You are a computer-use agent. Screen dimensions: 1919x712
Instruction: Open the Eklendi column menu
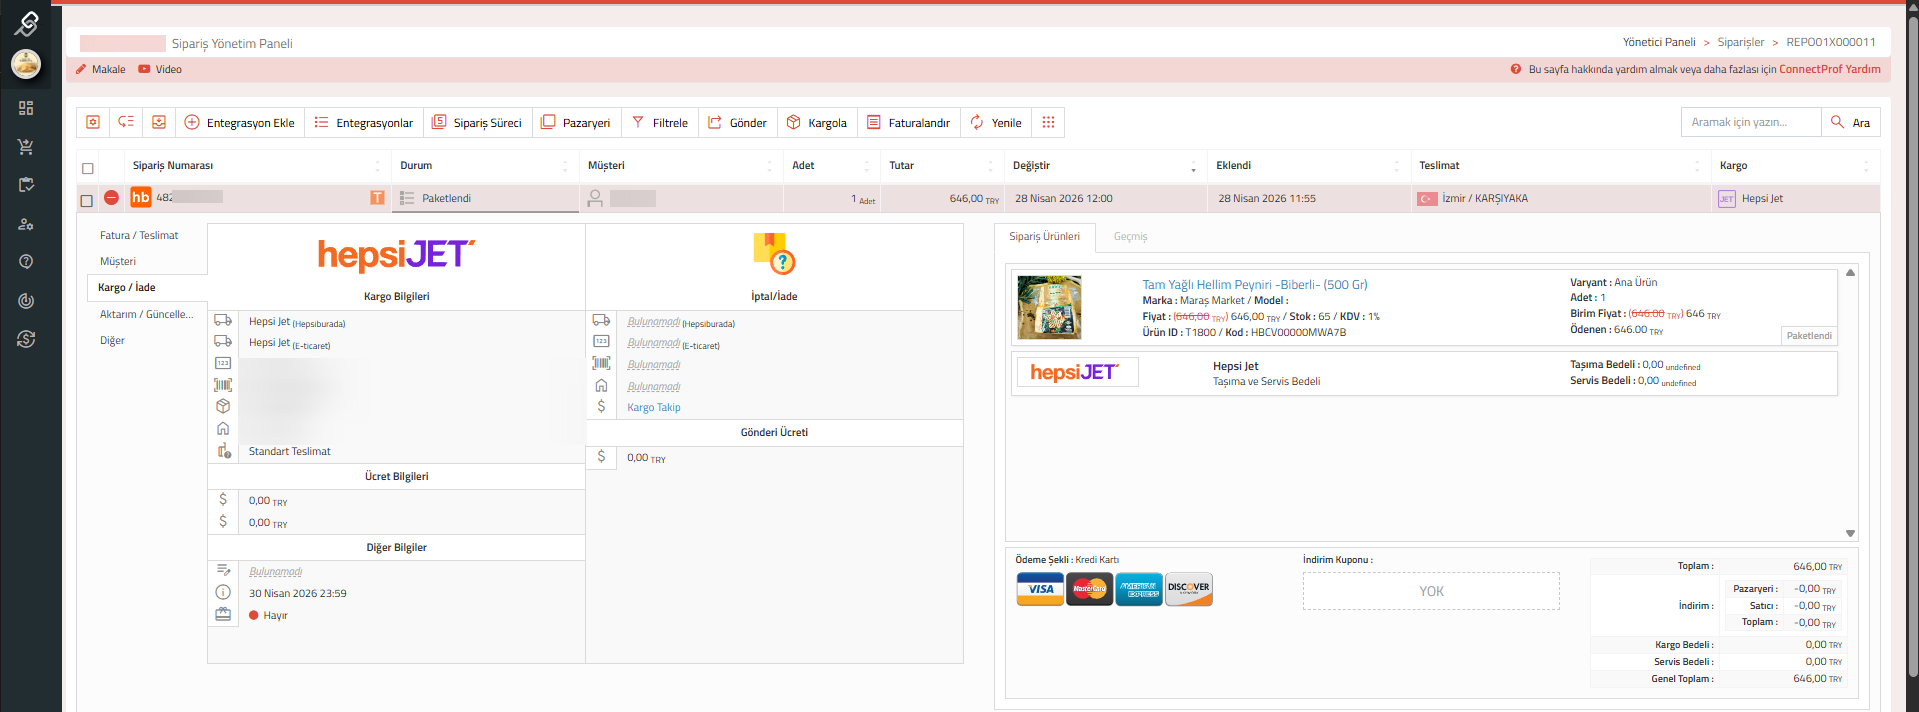click(x=1397, y=166)
